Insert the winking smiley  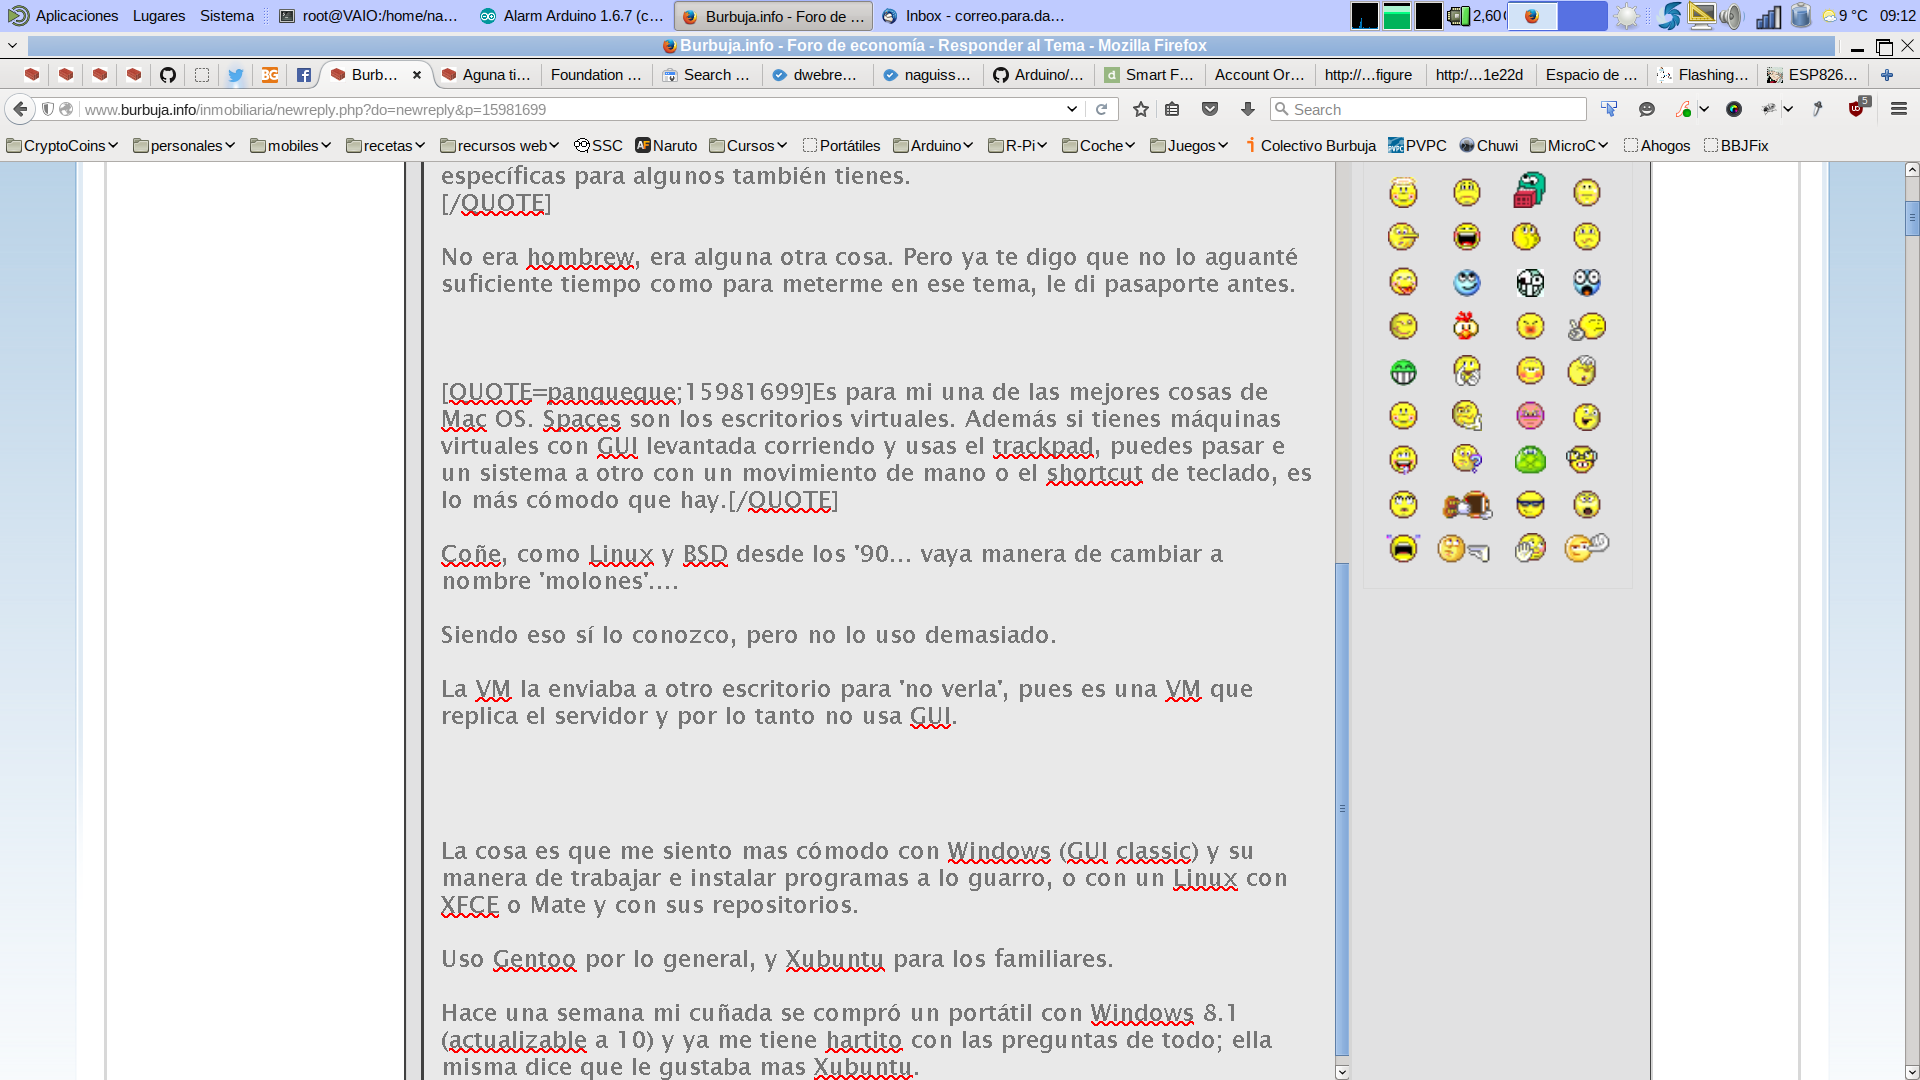1403,326
